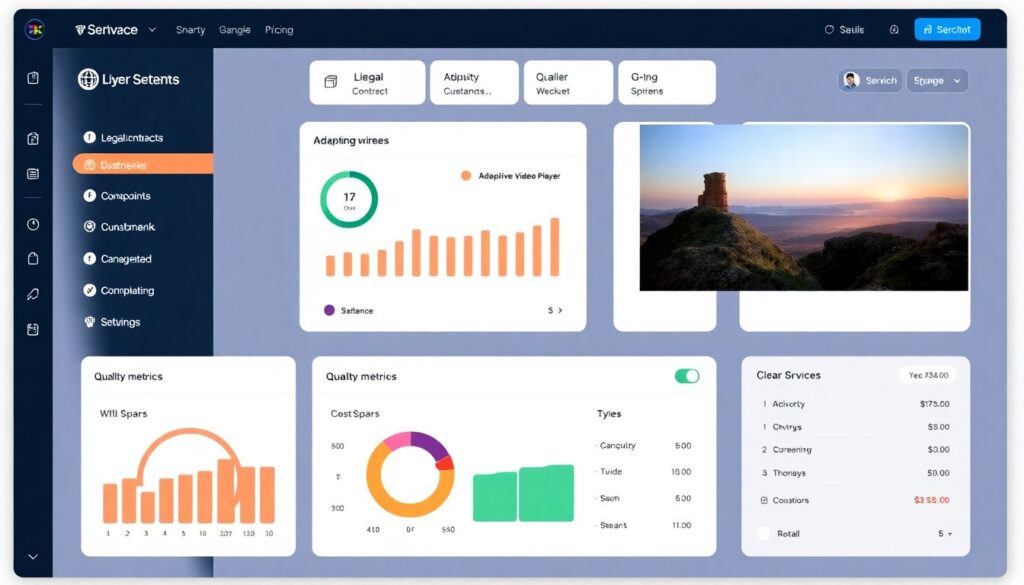Click the rocket icon in left rail
Screen dimensions: 1024x585
pyautogui.click(x=33, y=294)
